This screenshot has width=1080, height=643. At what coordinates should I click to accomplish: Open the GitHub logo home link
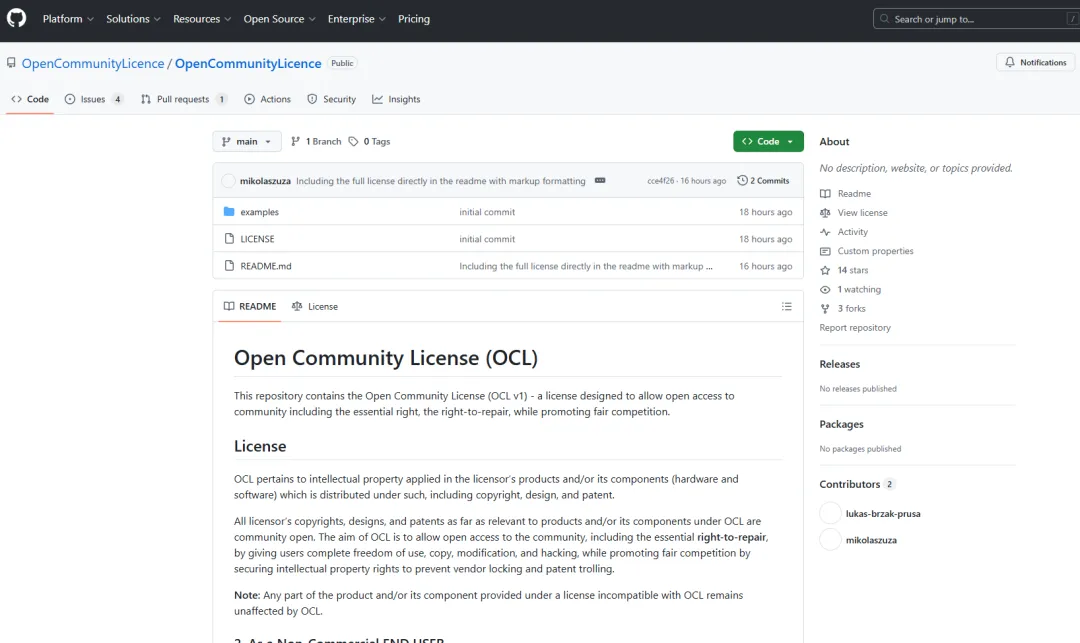click(17, 18)
